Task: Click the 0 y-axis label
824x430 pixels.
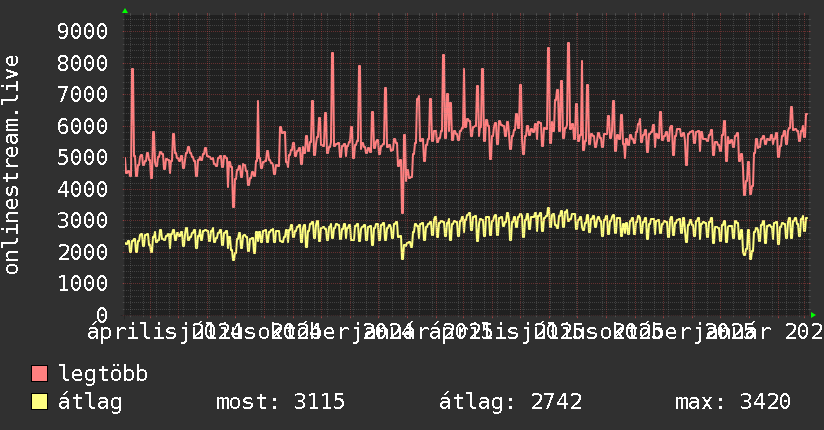Action: coord(102,315)
